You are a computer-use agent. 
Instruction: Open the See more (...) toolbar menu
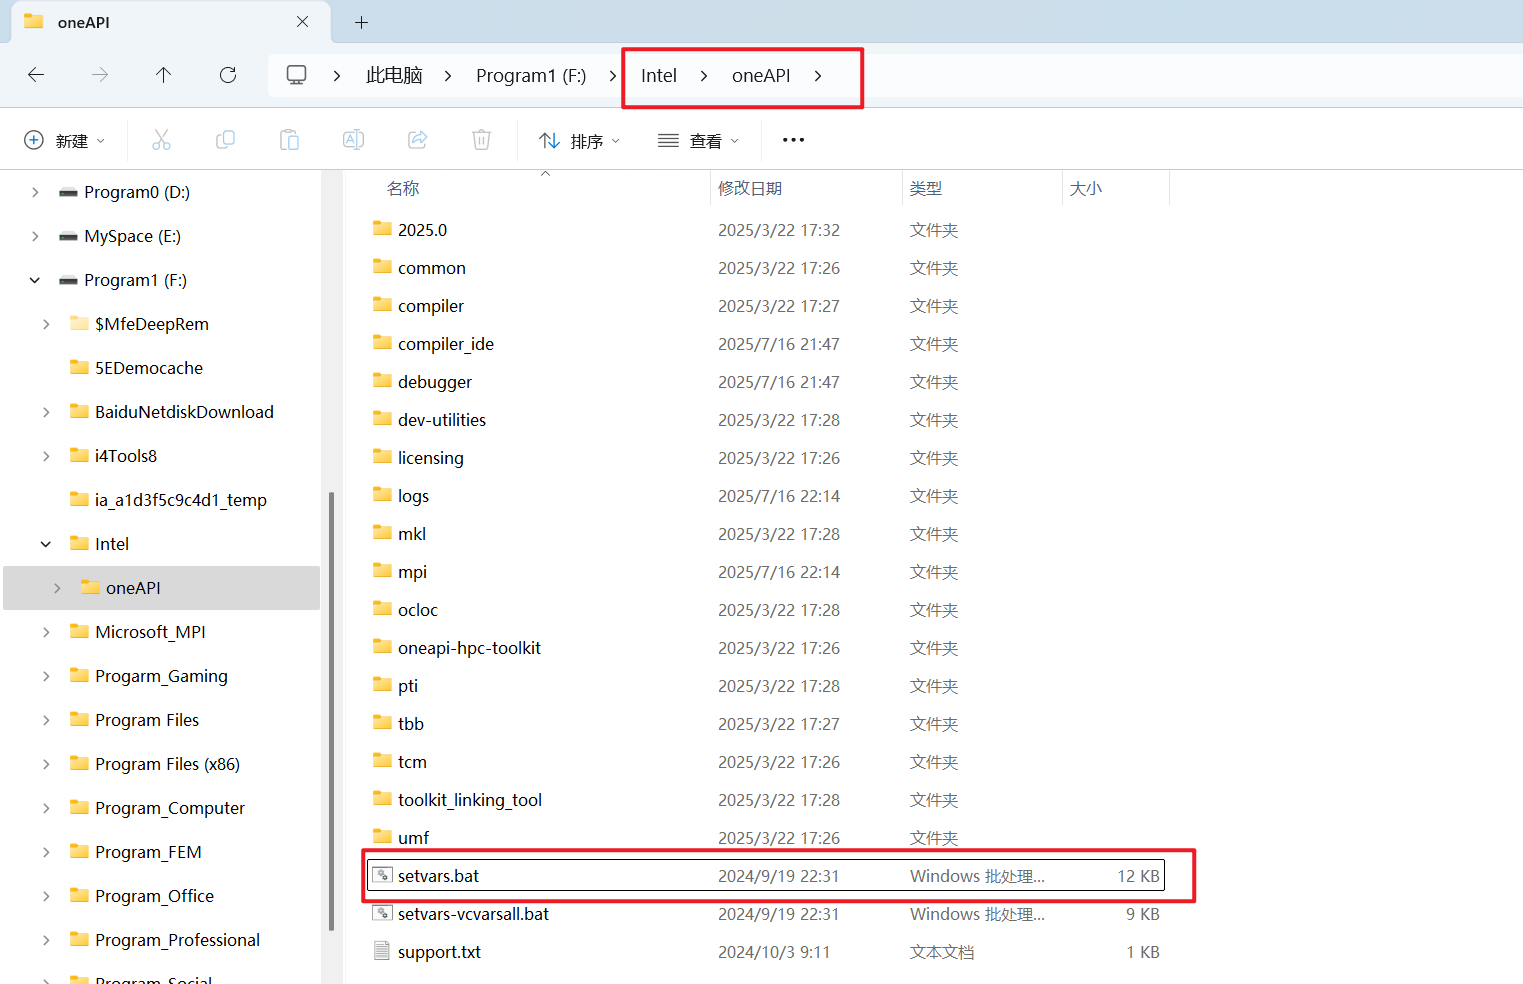pos(793,139)
